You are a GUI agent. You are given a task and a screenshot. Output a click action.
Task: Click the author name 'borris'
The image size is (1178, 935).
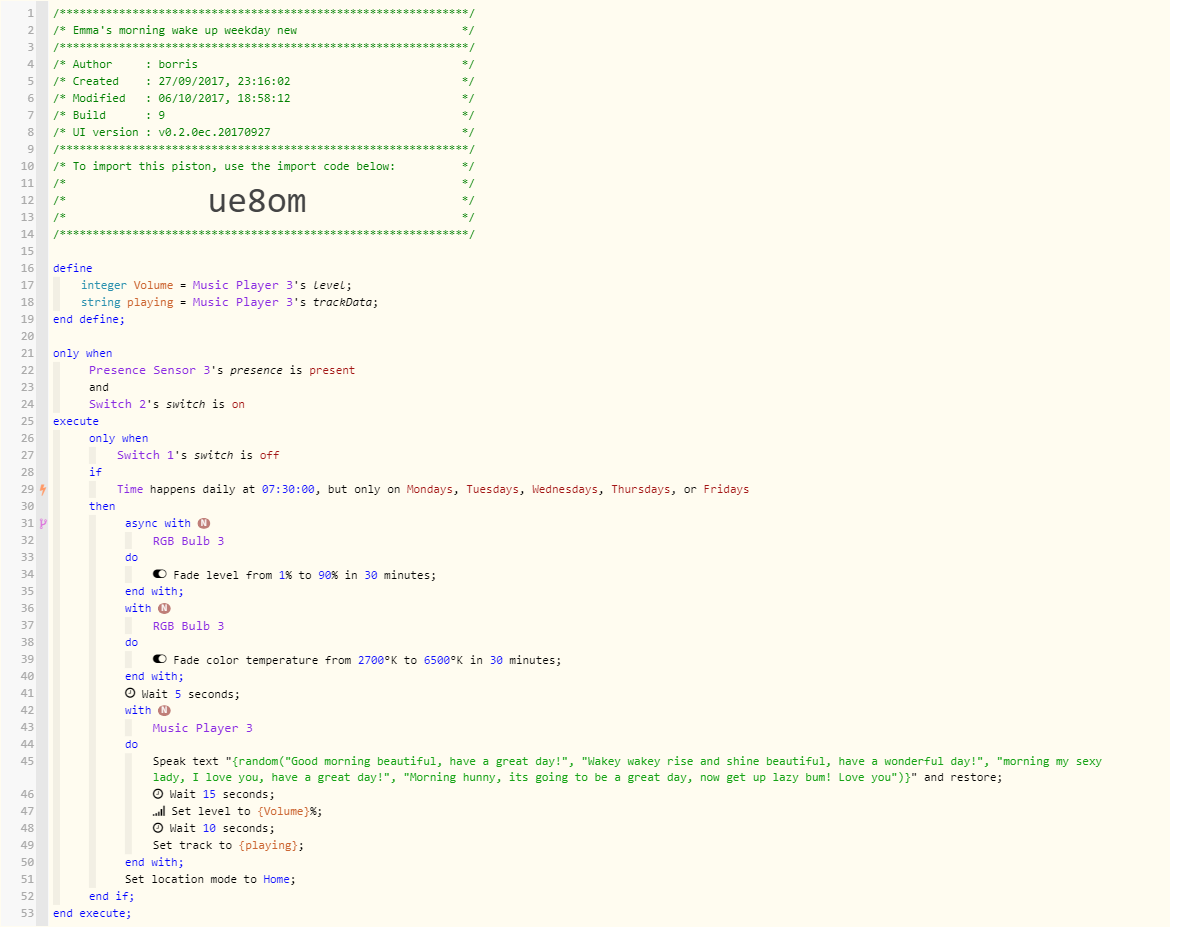point(178,65)
